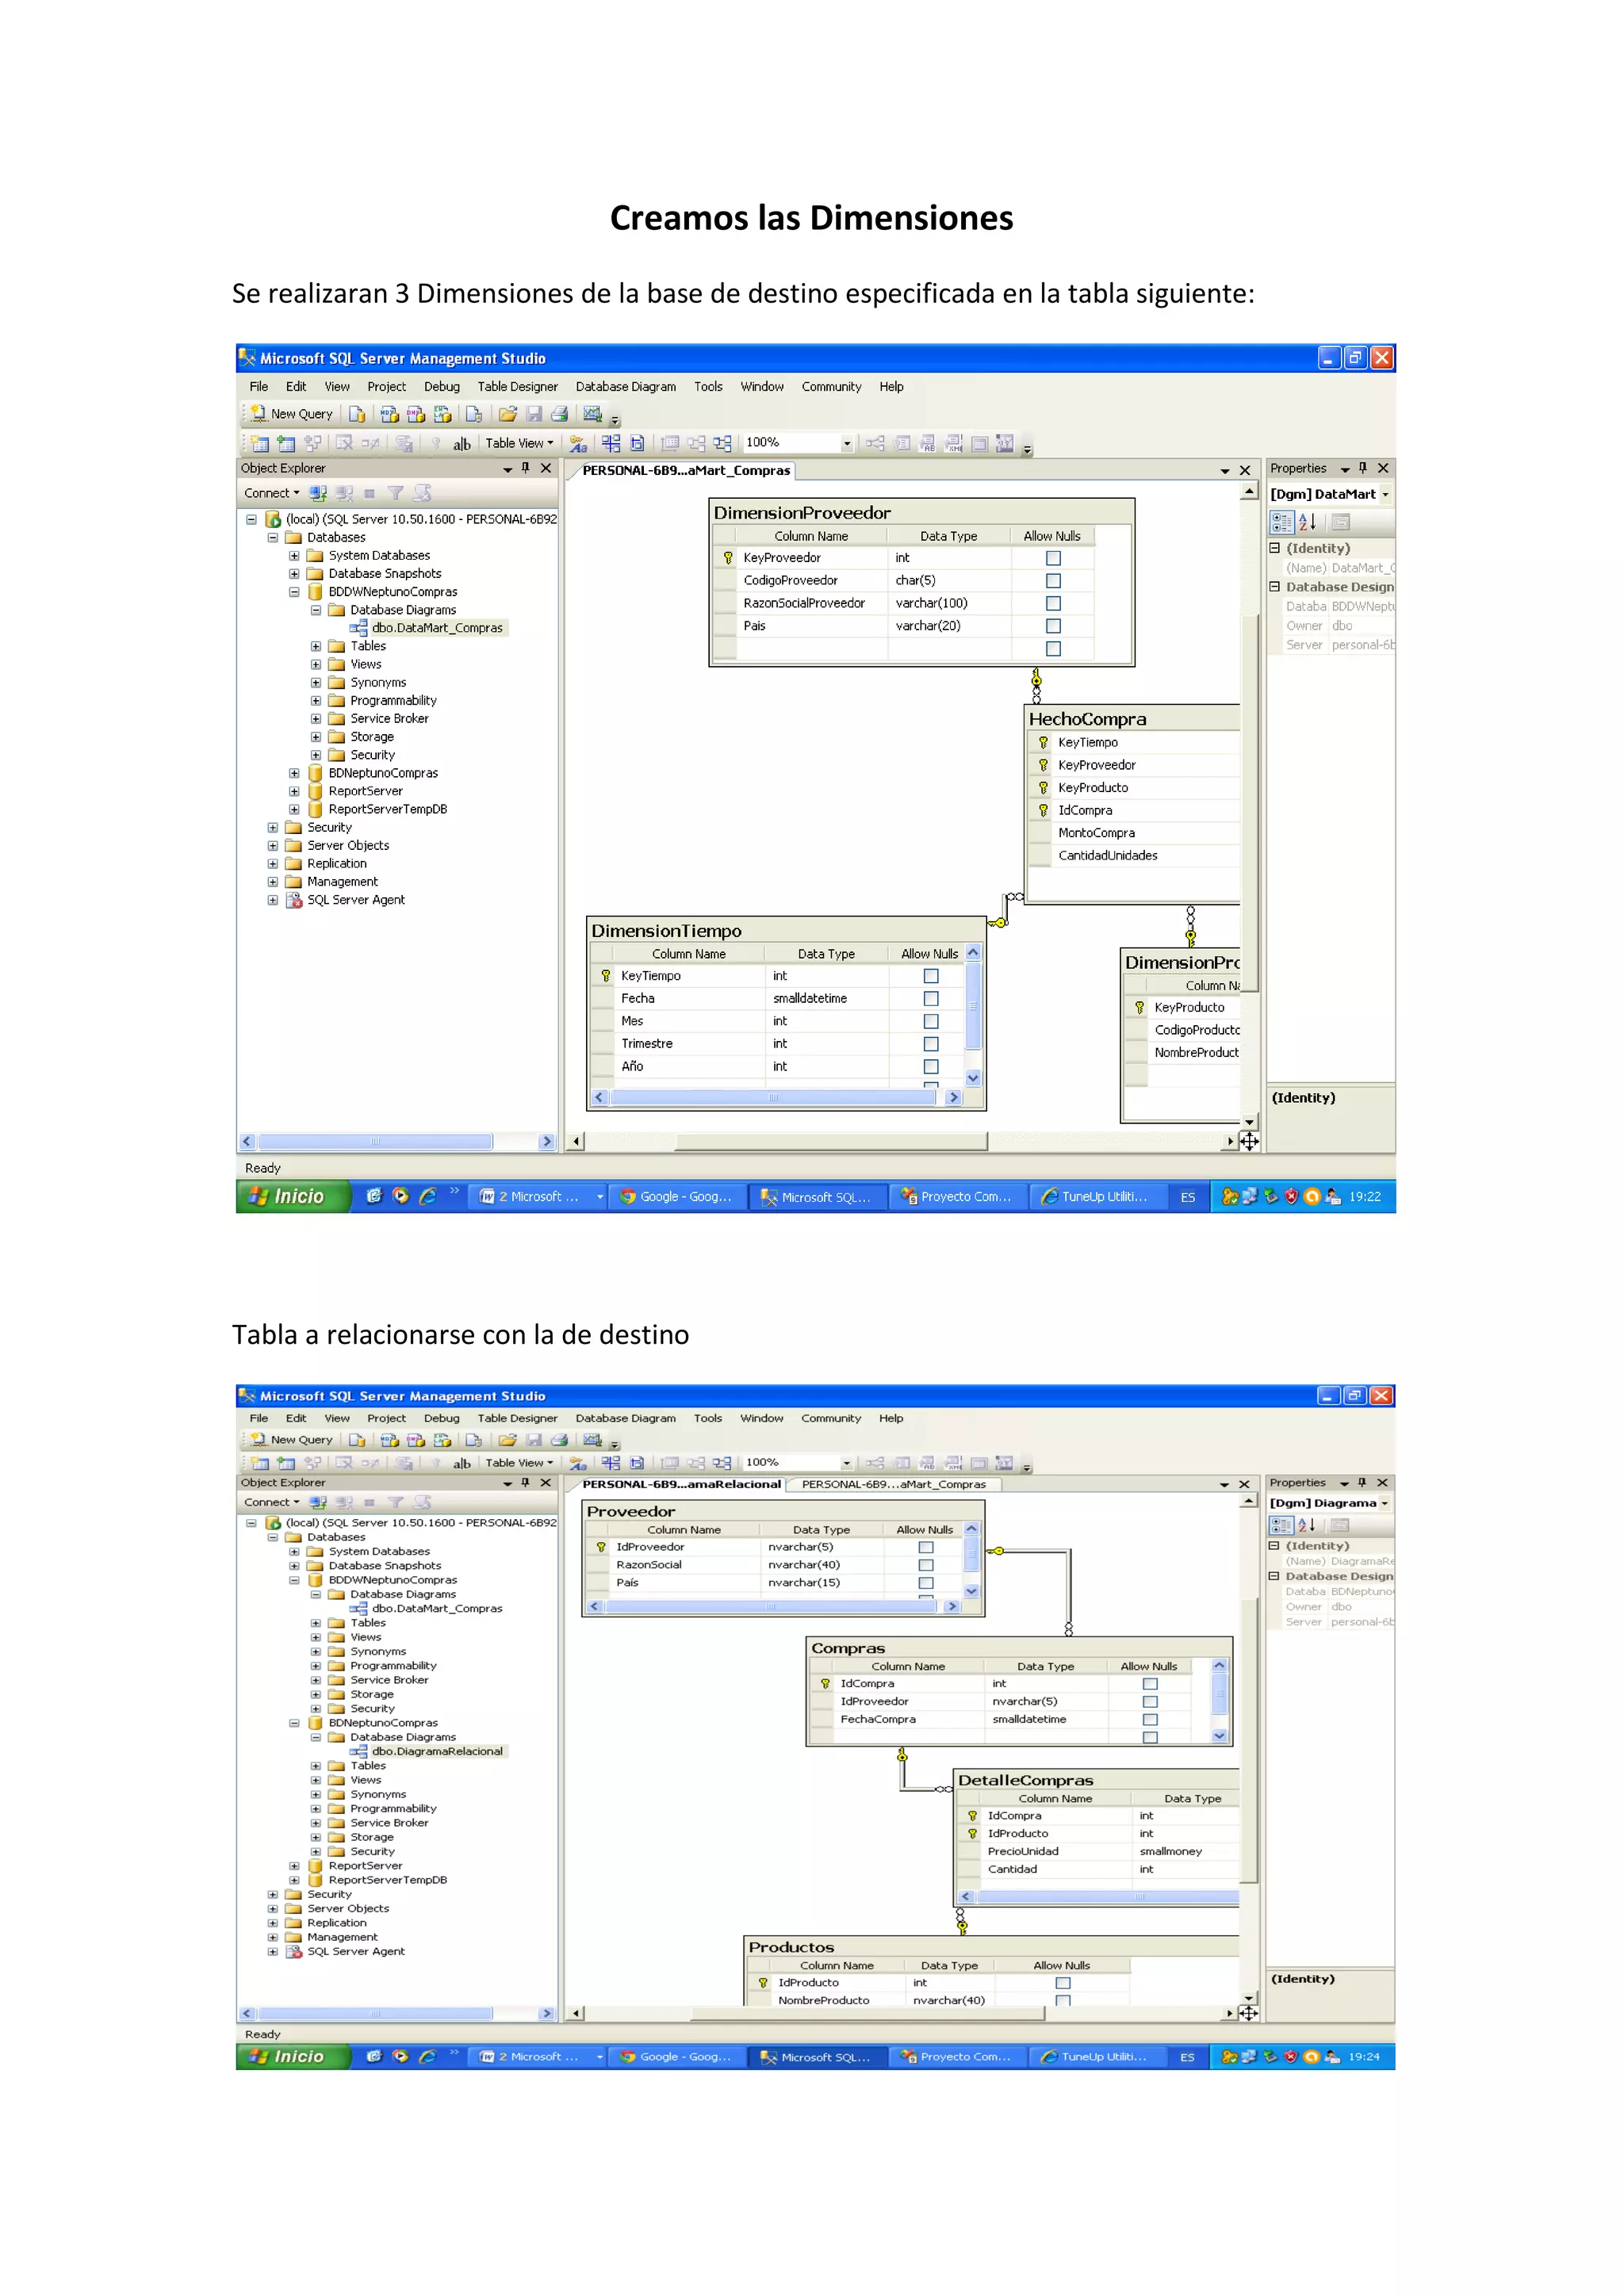
Task: Select dbo.DiagramaRelacional in Object Explorer
Action: point(436,1751)
